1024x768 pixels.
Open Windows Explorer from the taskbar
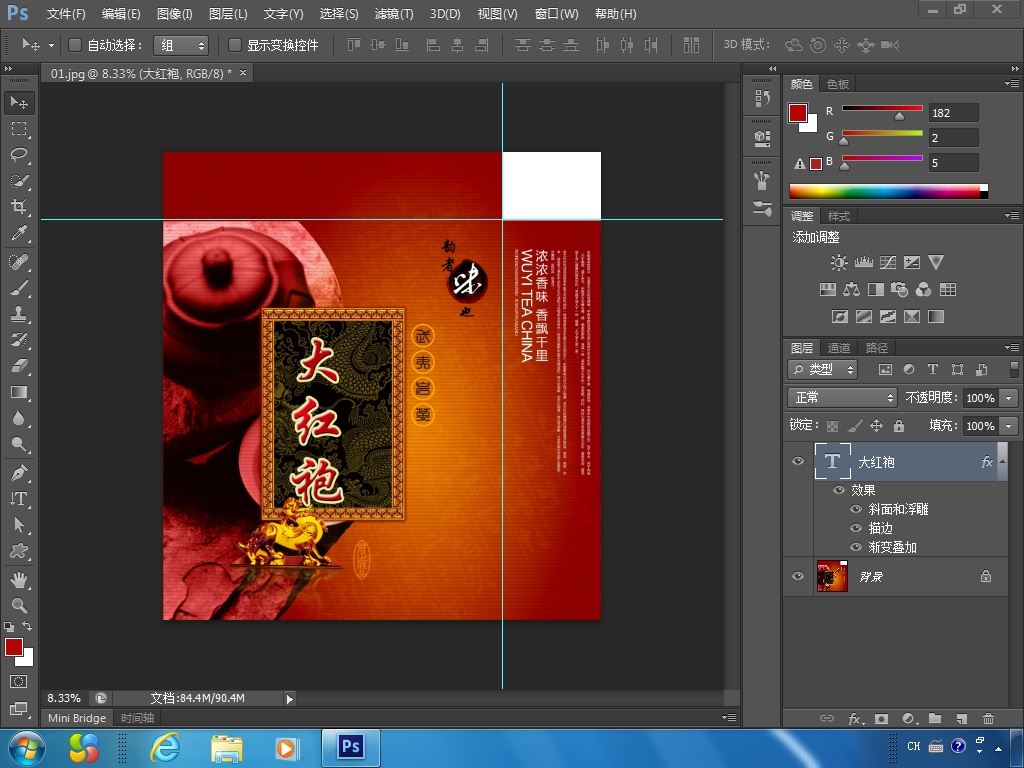(227, 749)
